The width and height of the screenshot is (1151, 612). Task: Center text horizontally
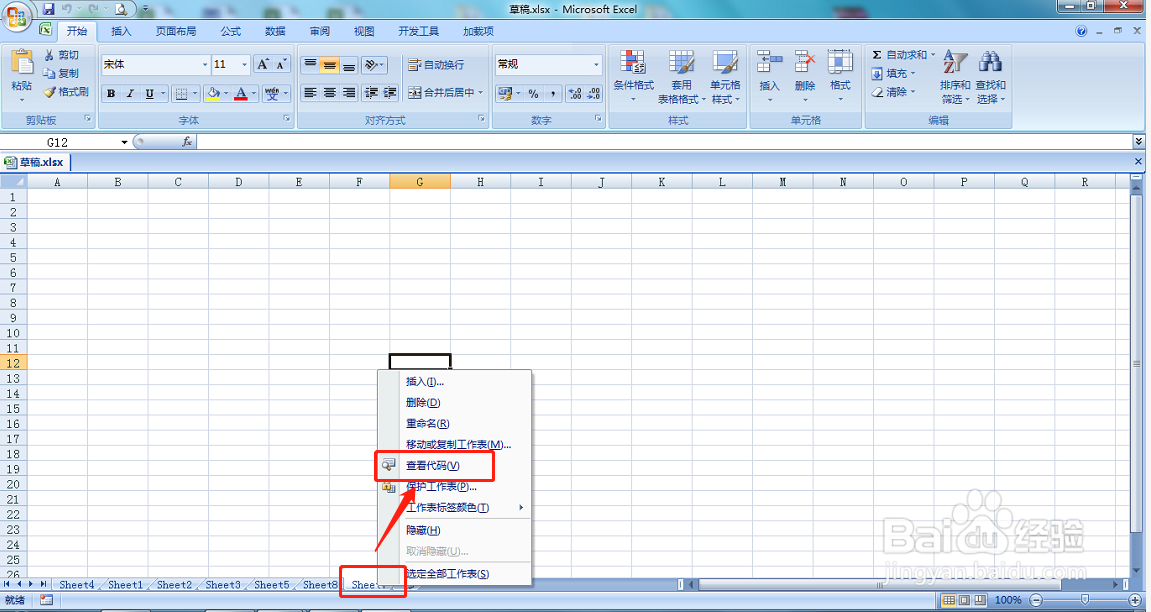[330, 92]
